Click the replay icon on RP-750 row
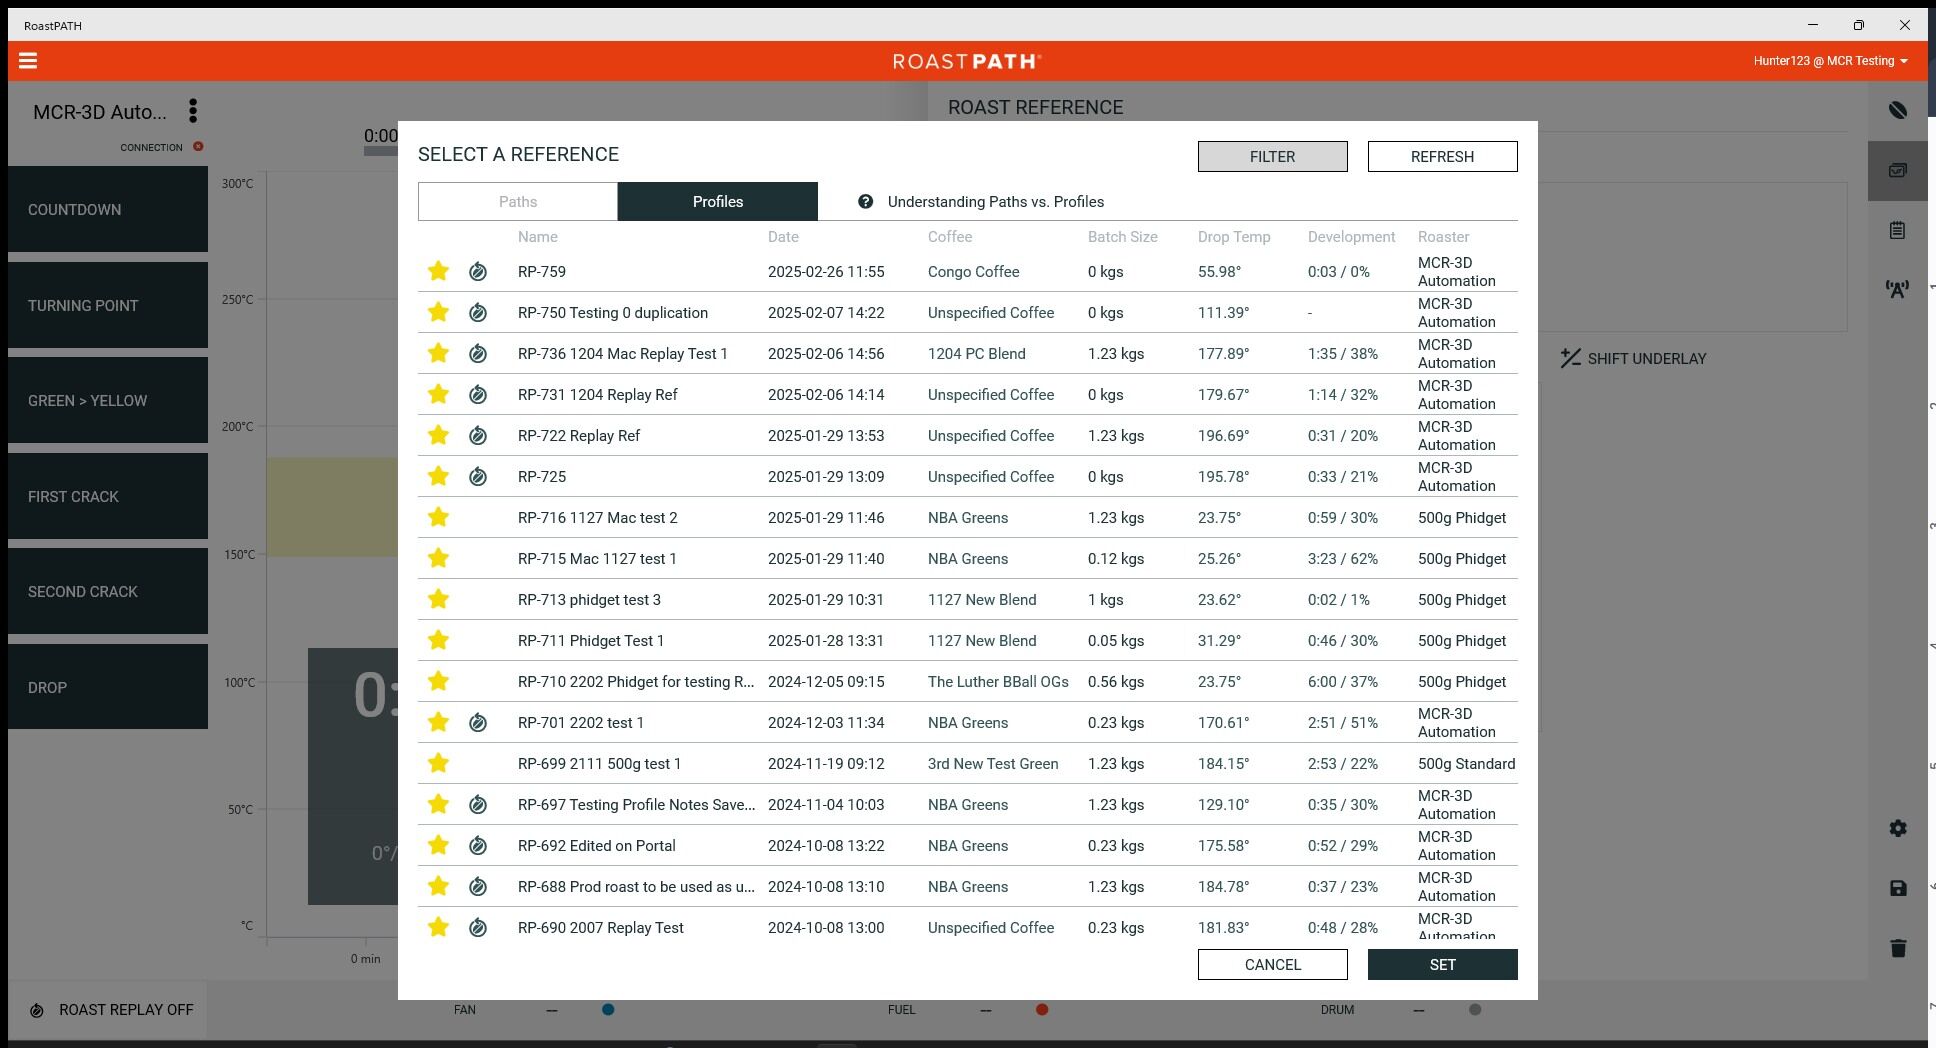This screenshot has width=1936, height=1048. 478,313
